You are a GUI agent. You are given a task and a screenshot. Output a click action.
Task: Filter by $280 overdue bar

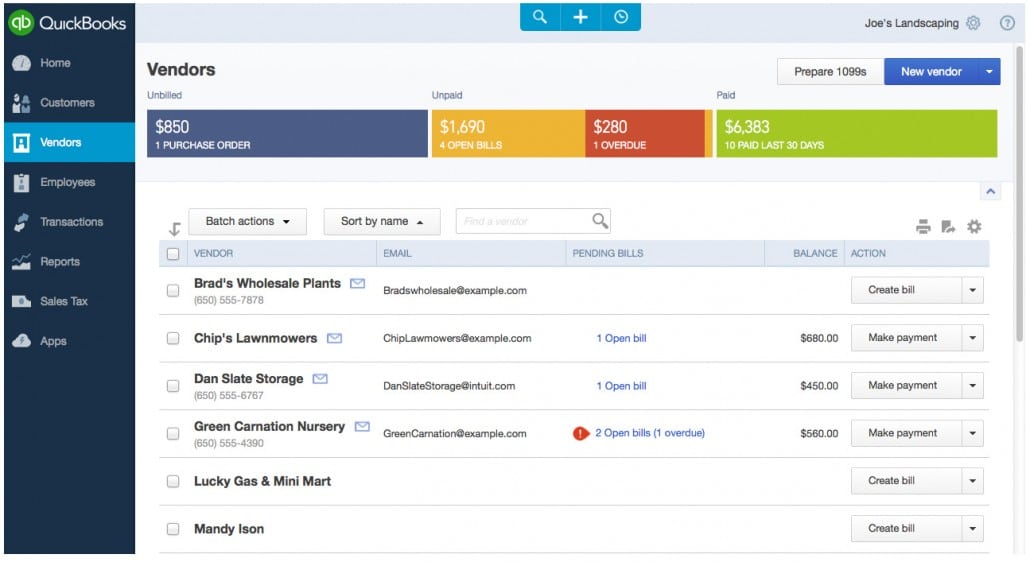[645, 133]
